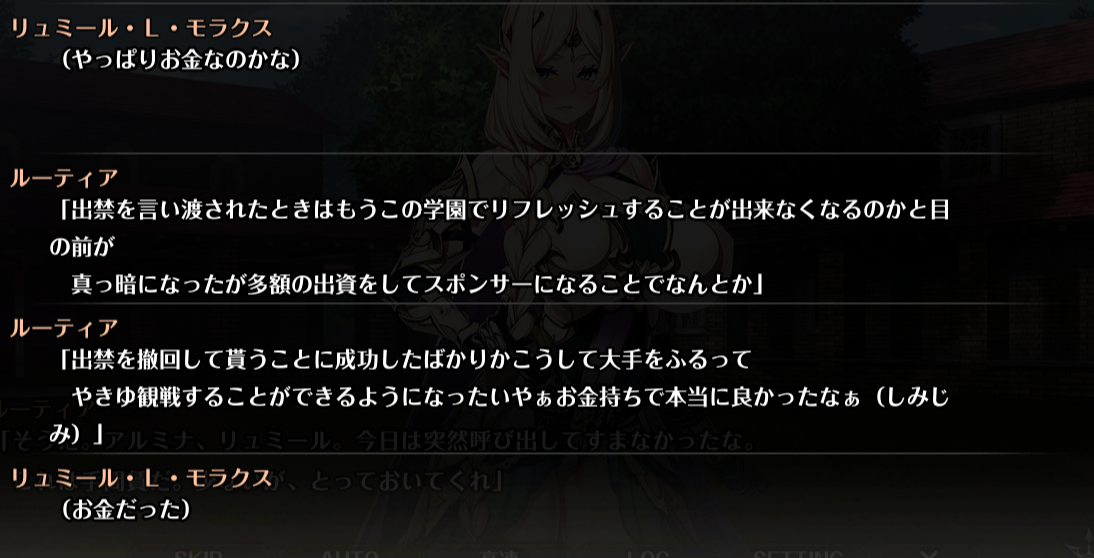
Task: Click the log text fragment の前が
Action: (x=82, y=247)
